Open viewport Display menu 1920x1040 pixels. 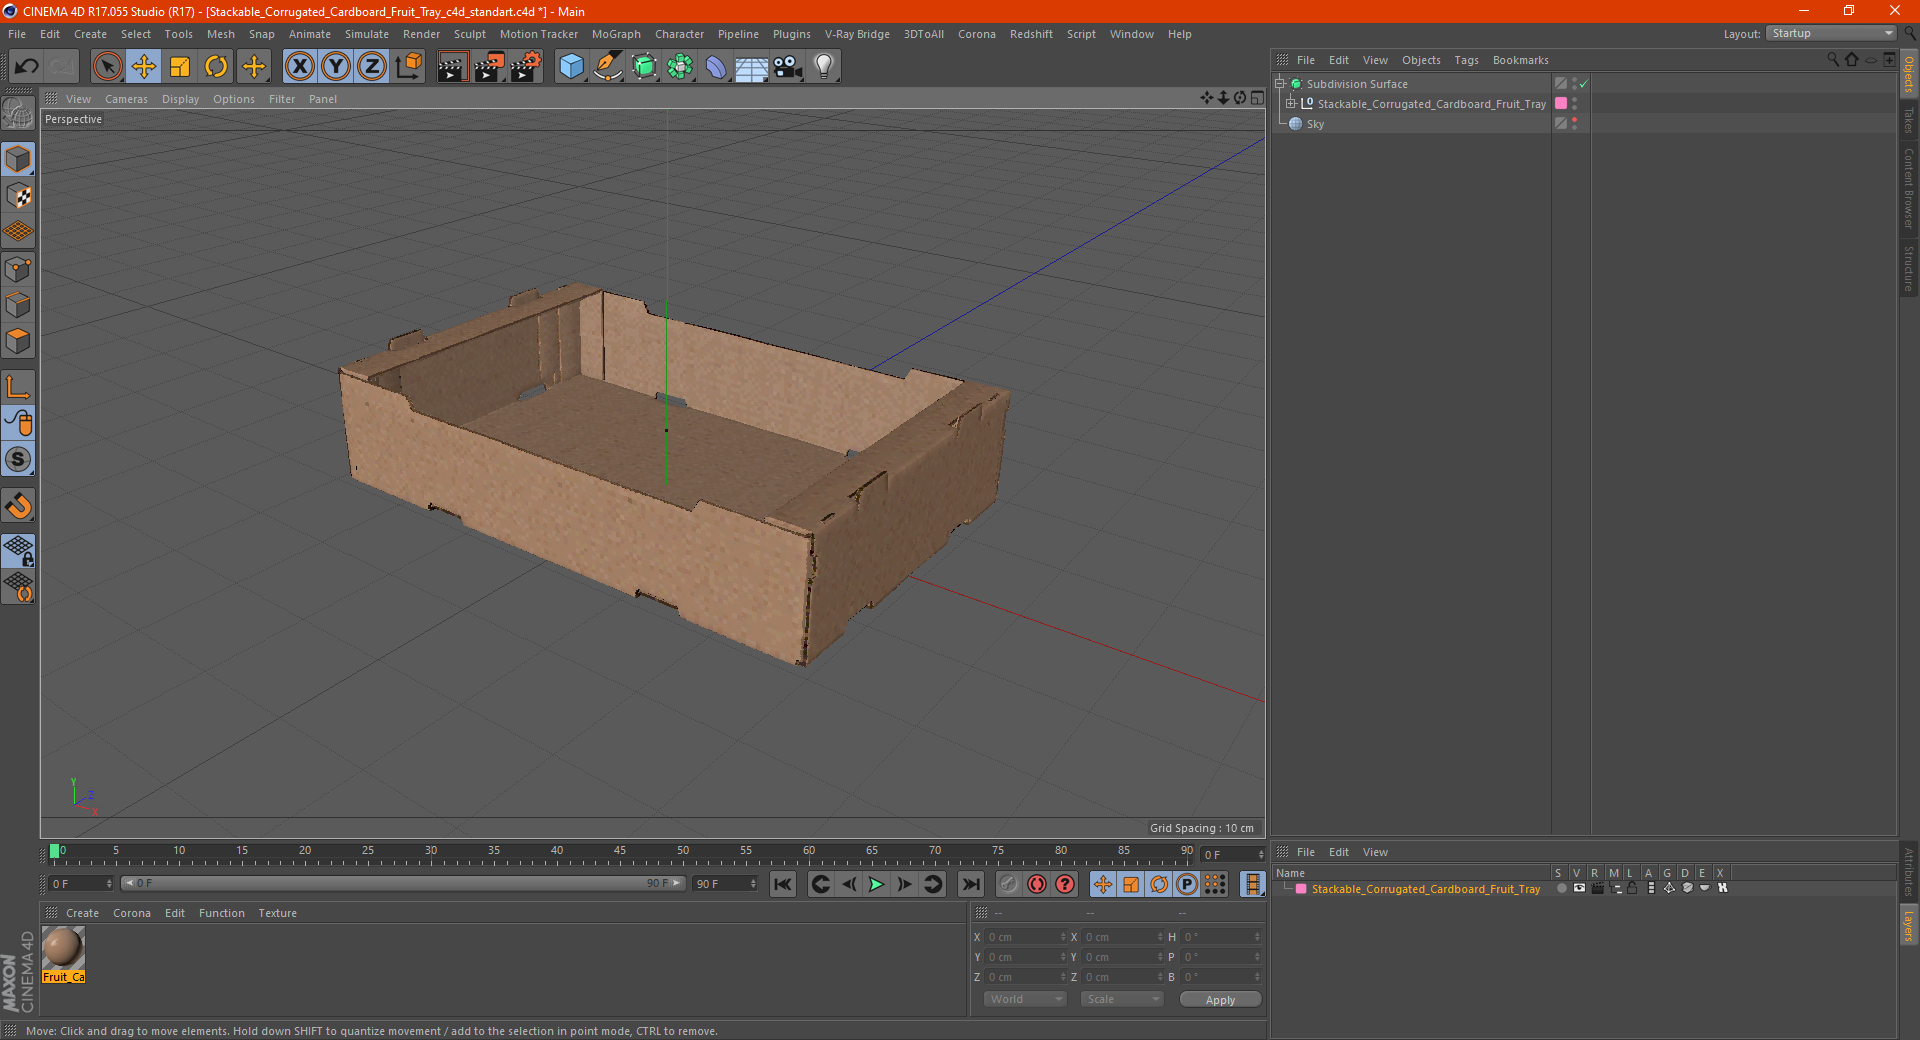[180, 99]
